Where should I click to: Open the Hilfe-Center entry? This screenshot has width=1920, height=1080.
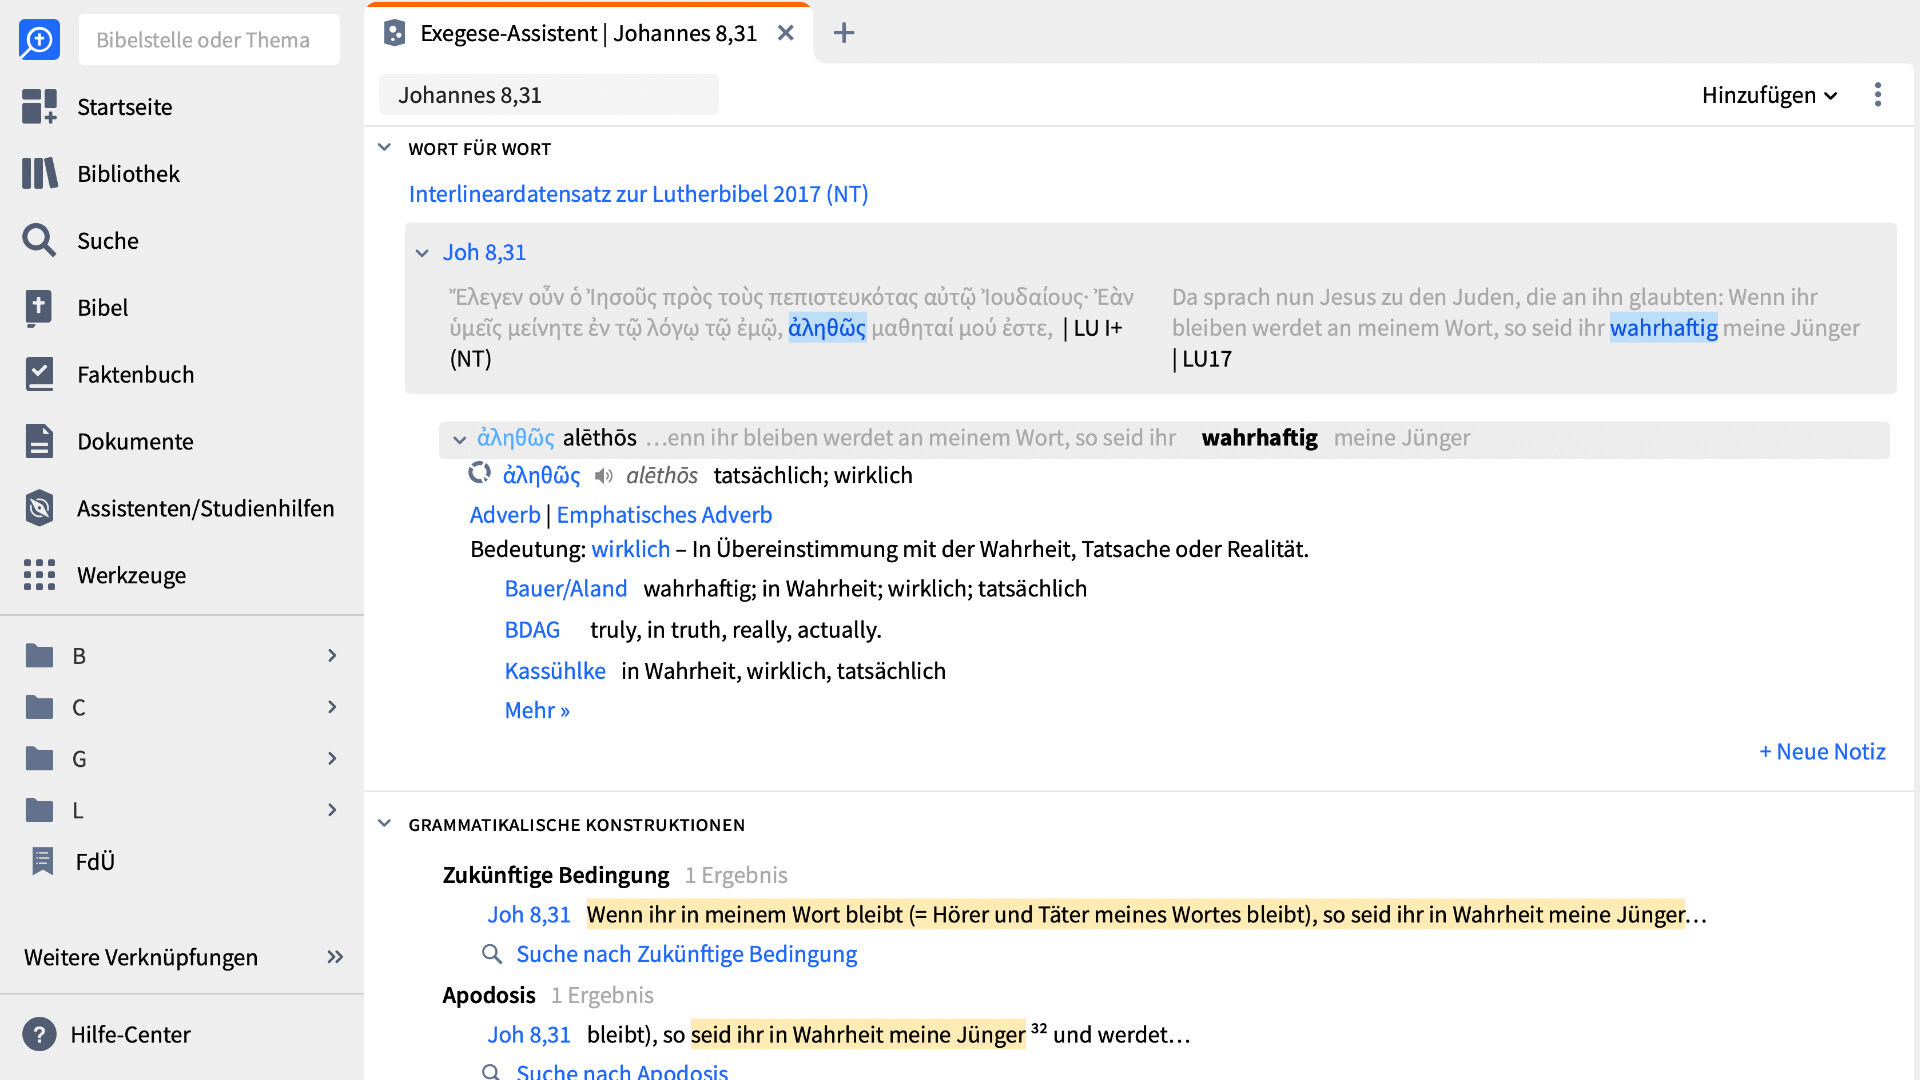[130, 1034]
